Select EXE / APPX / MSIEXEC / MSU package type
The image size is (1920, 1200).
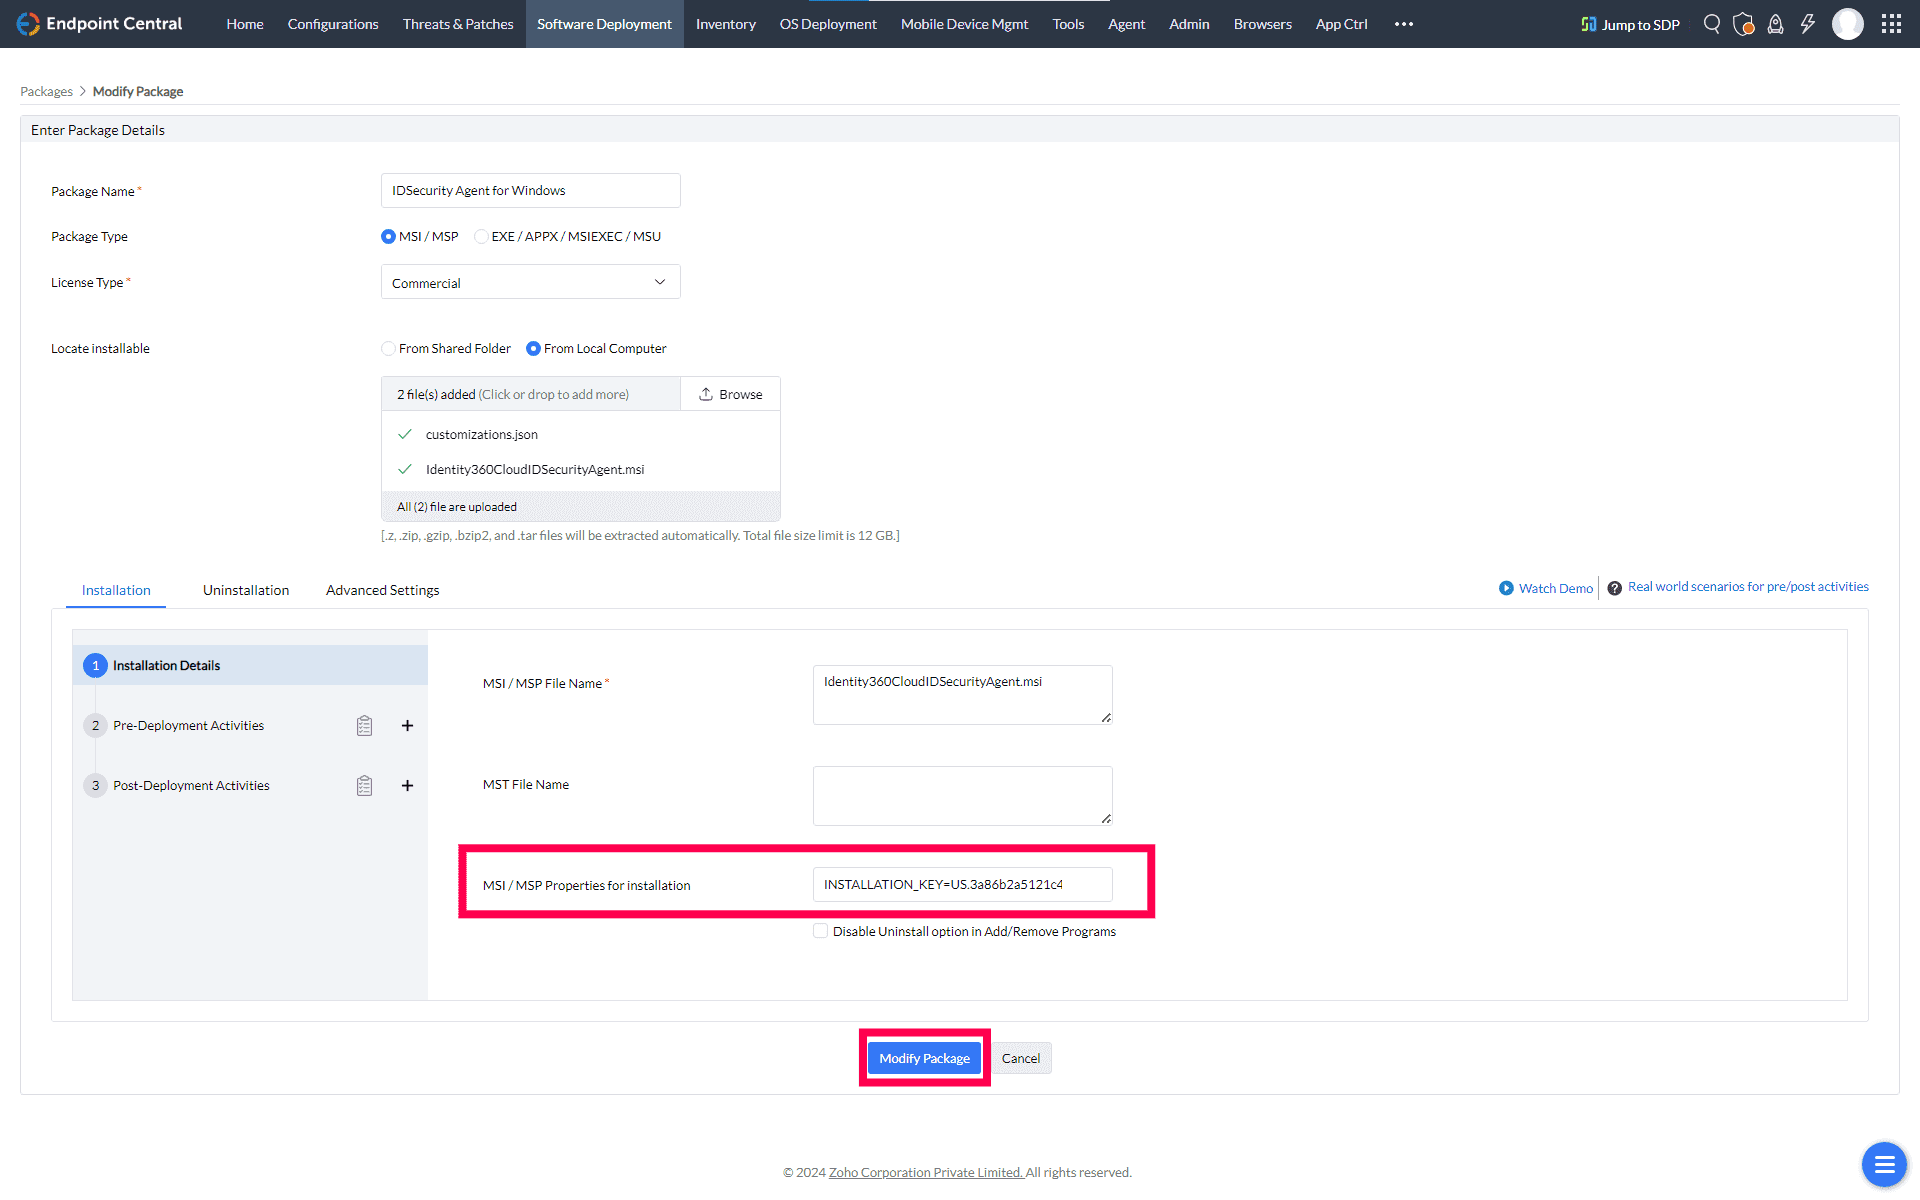(x=482, y=237)
